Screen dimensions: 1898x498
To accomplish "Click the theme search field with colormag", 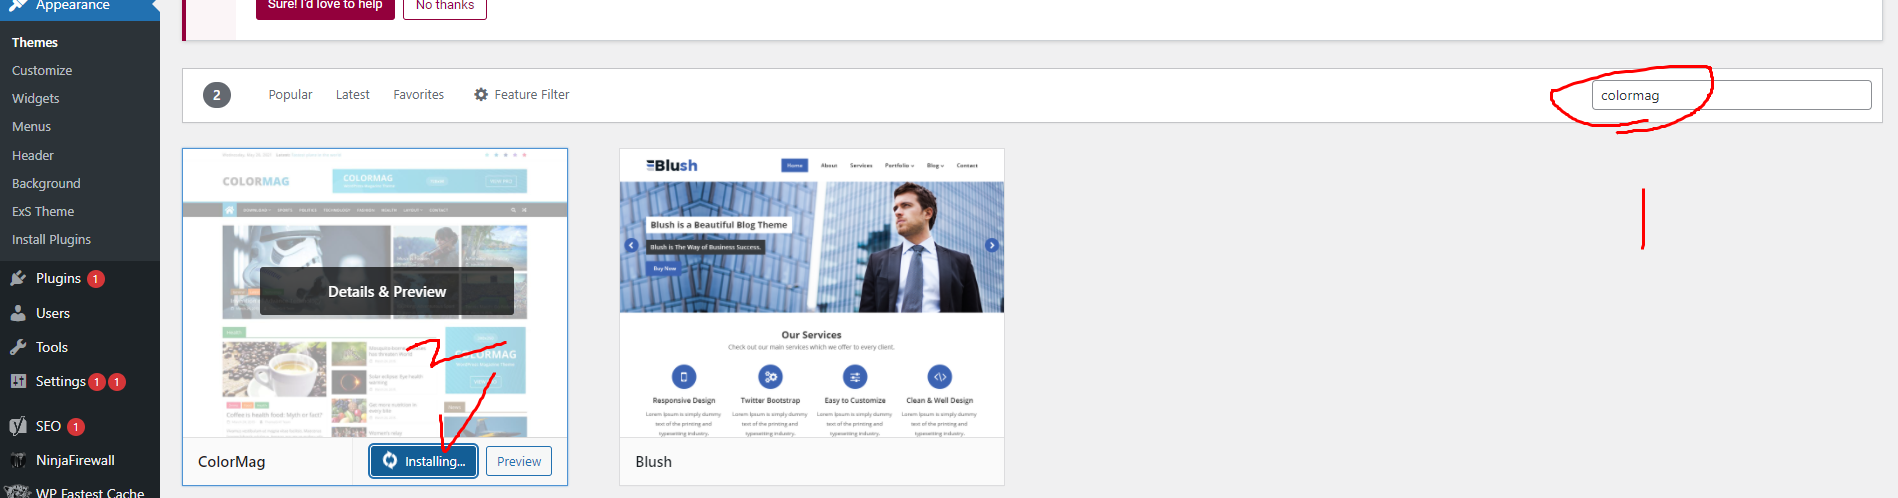I will click(x=1731, y=95).
